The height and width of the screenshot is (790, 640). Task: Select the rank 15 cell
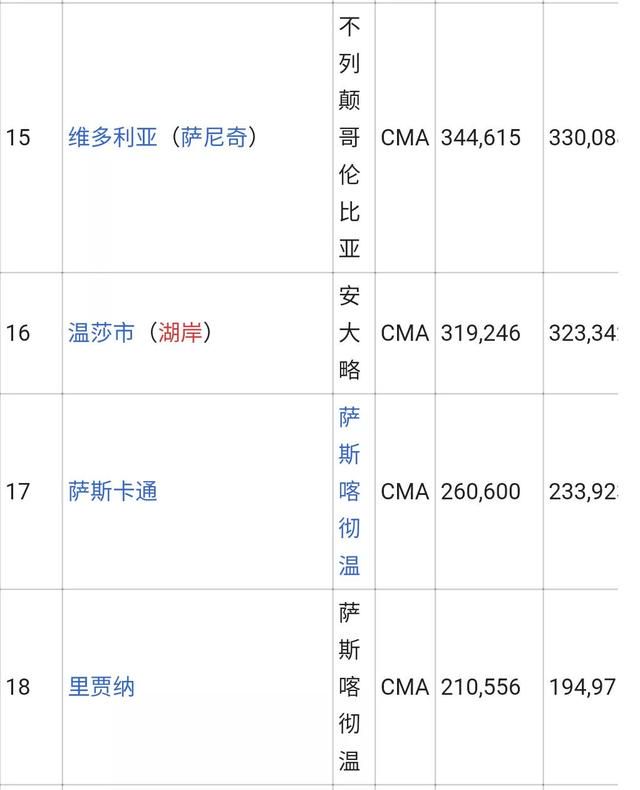pos(18,138)
